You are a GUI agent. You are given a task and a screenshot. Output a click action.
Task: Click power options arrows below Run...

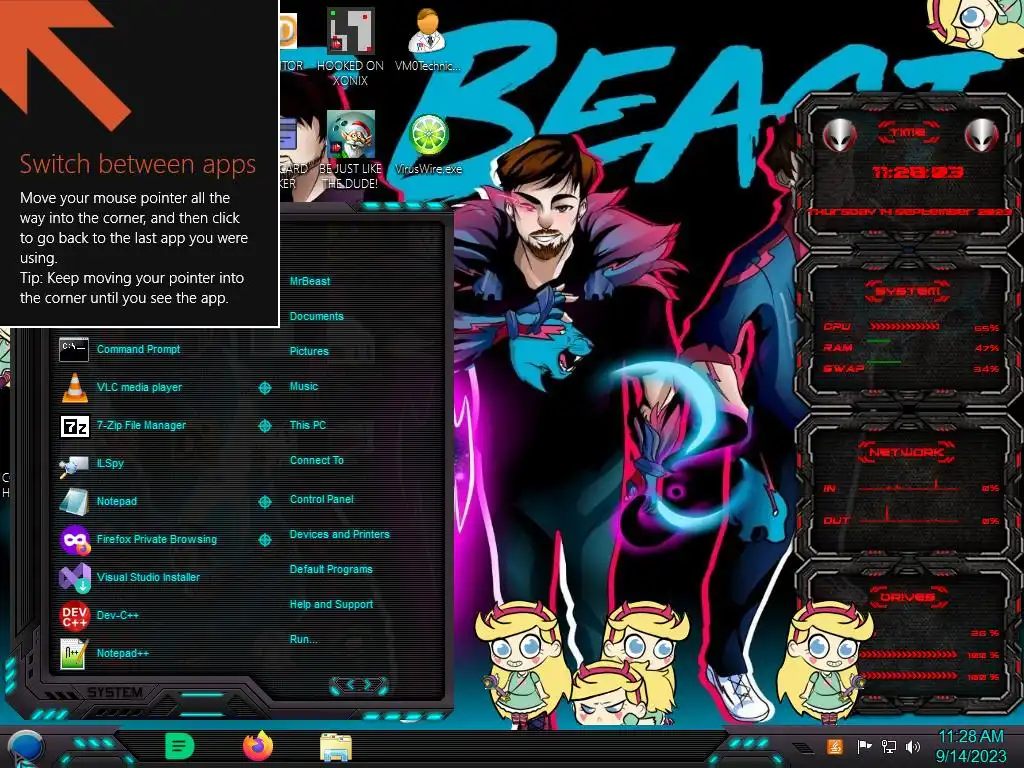coord(359,685)
